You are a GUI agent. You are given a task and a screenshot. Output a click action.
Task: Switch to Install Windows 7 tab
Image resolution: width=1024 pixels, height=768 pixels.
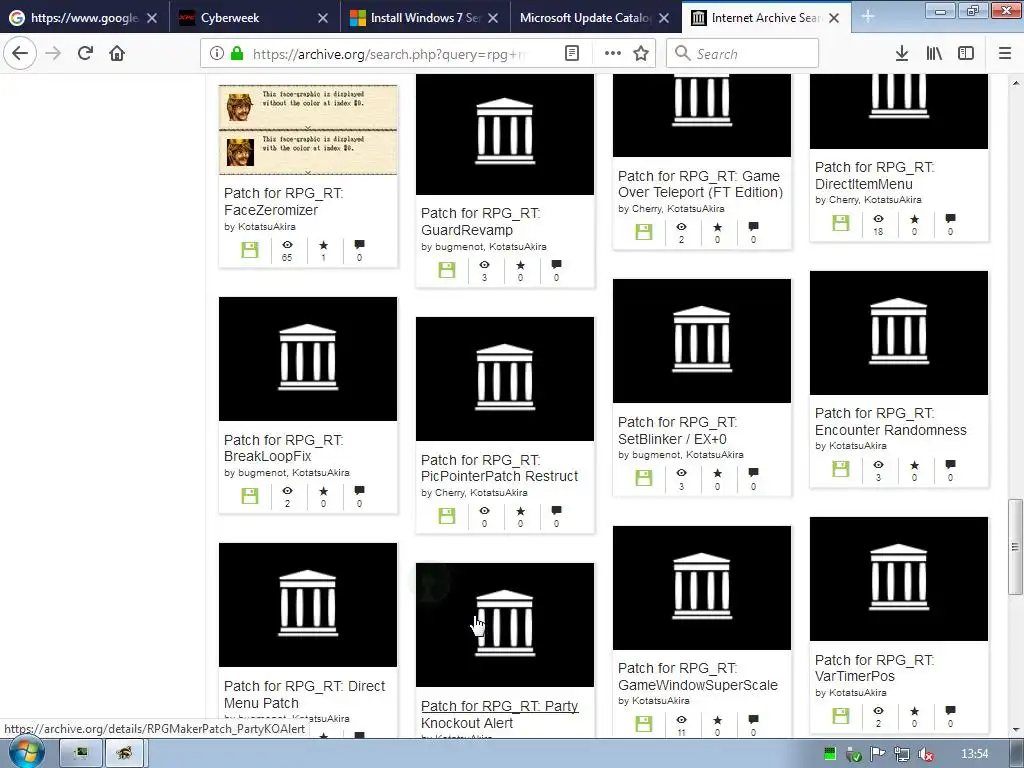(425, 18)
